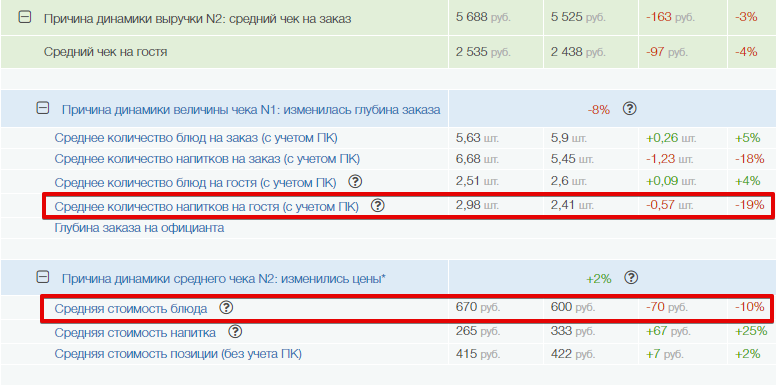Open 'Среднее количество блюд на гостя' link
The image size is (780, 385).
(x=195, y=183)
